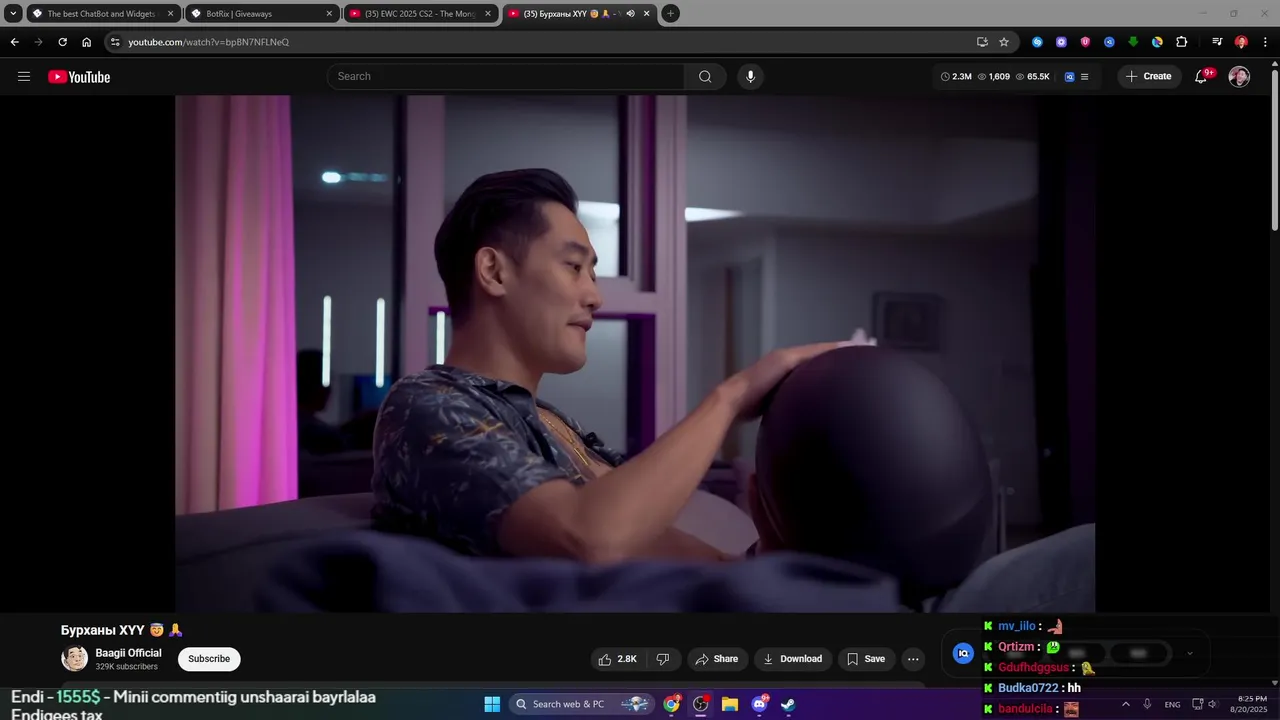Reload the page
The height and width of the screenshot is (720, 1280).
tap(62, 42)
